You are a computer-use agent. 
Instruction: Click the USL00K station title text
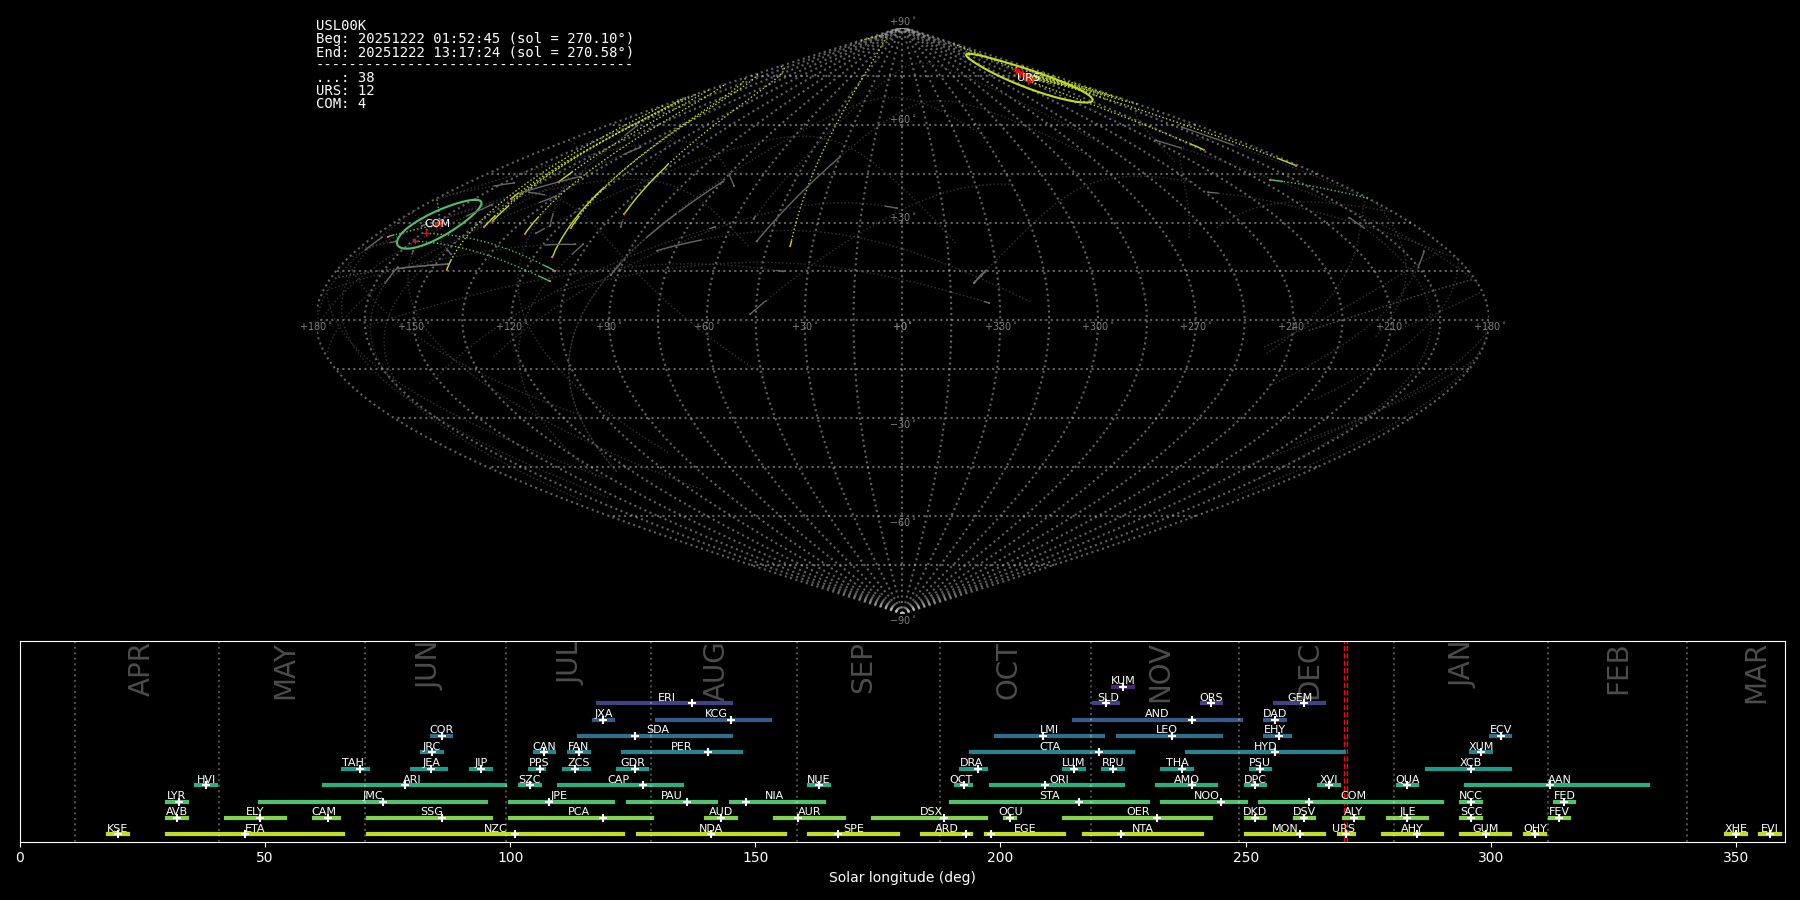(x=341, y=26)
